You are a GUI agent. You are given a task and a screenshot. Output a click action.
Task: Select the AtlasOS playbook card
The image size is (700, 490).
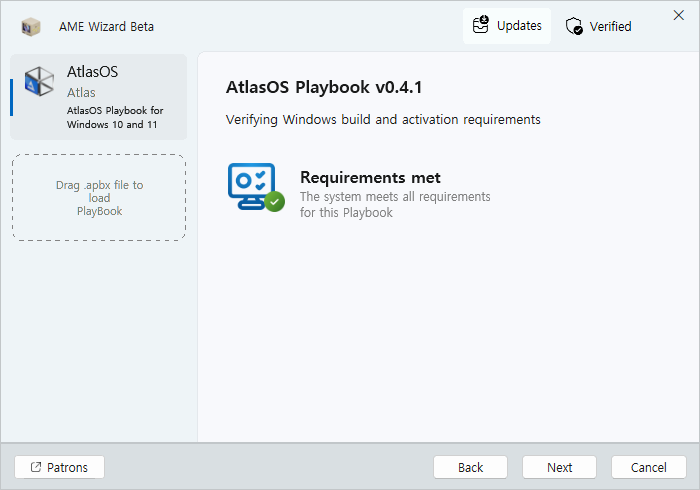(x=99, y=97)
